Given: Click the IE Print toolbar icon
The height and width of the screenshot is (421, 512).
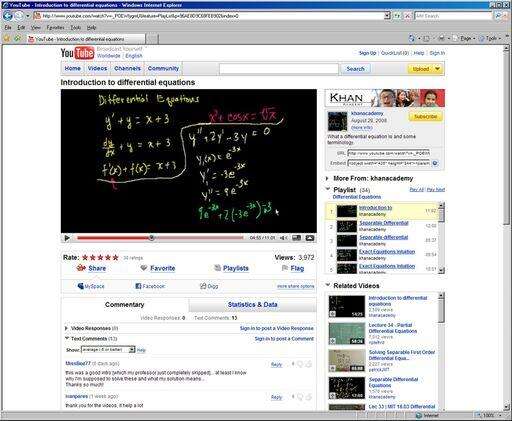Looking at the screenshot, I should coord(442,39).
